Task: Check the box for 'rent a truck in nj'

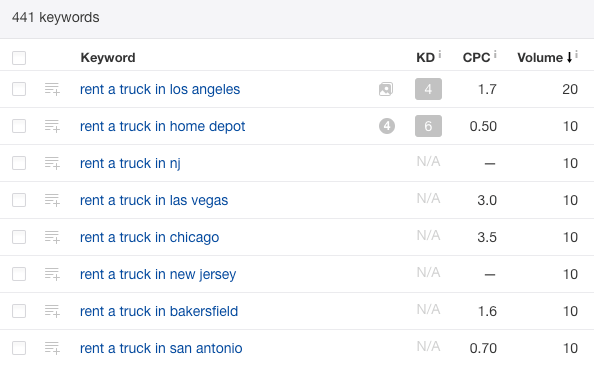Action: (x=19, y=163)
